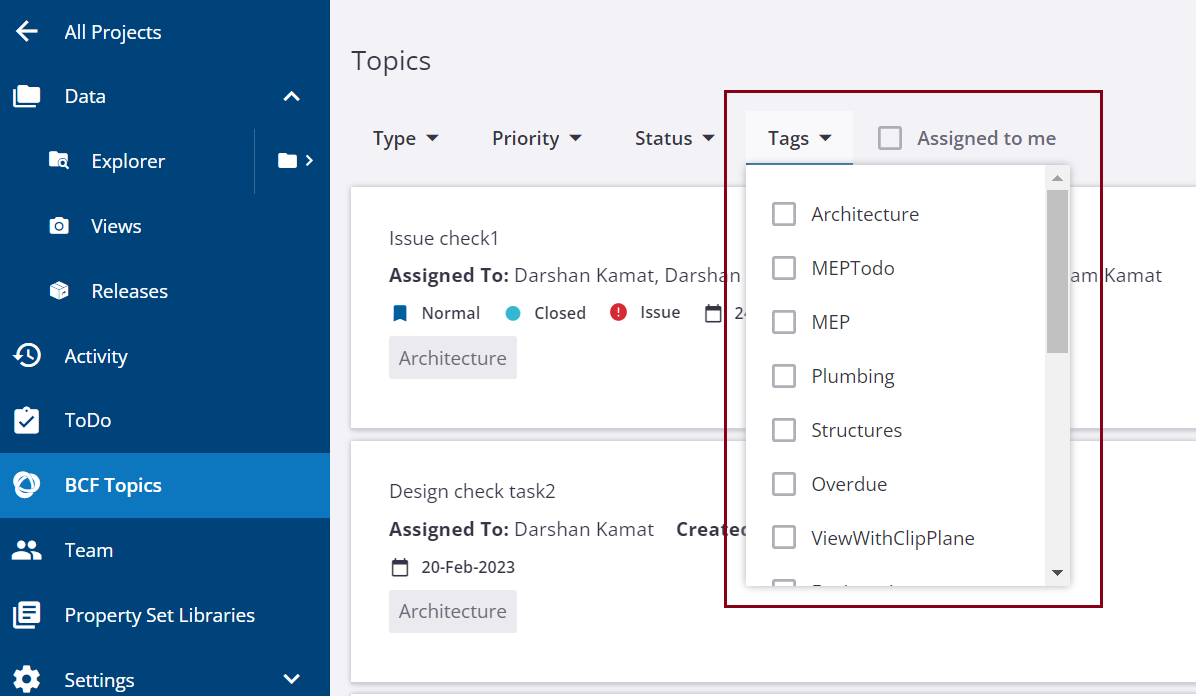Open the Issue check1 topic
The height and width of the screenshot is (696, 1196).
[444, 238]
